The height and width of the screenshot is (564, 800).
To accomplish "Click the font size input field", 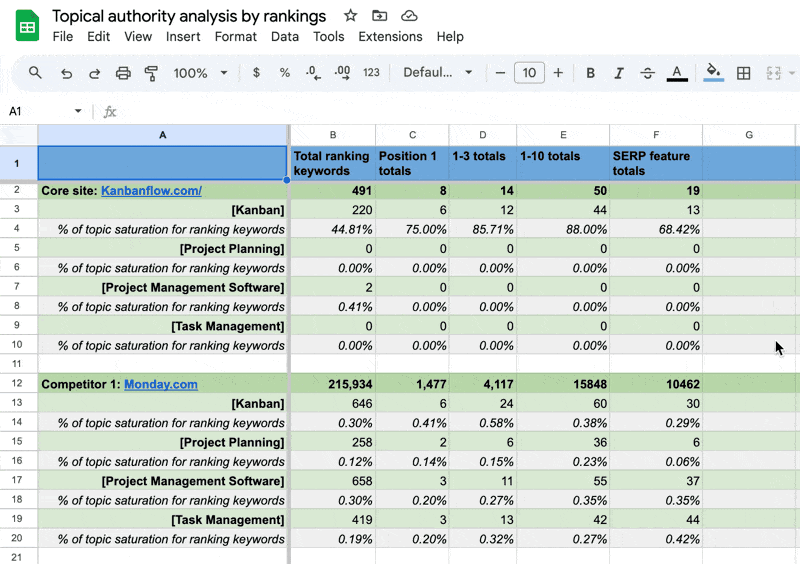I will point(528,73).
